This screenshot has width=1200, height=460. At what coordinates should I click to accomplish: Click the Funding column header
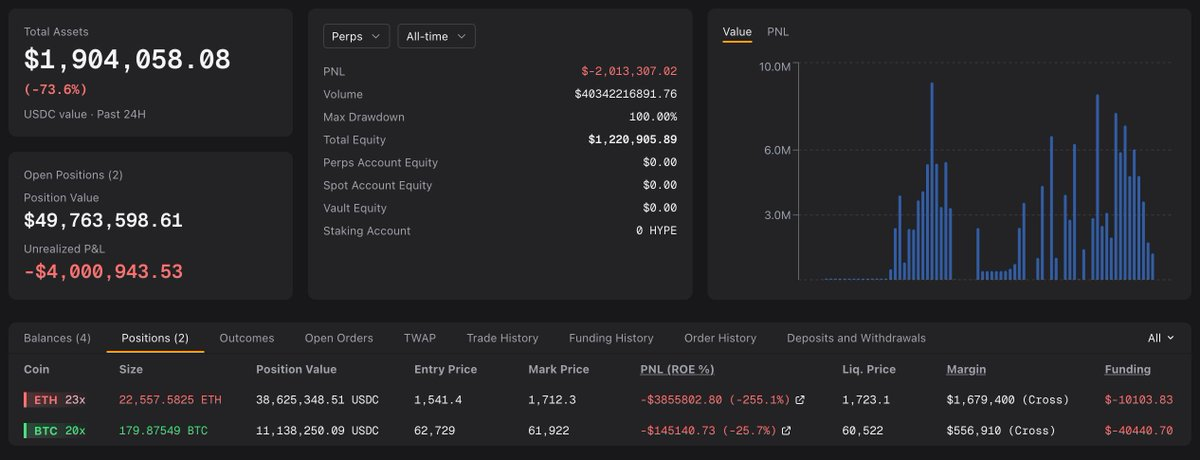click(x=1127, y=369)
